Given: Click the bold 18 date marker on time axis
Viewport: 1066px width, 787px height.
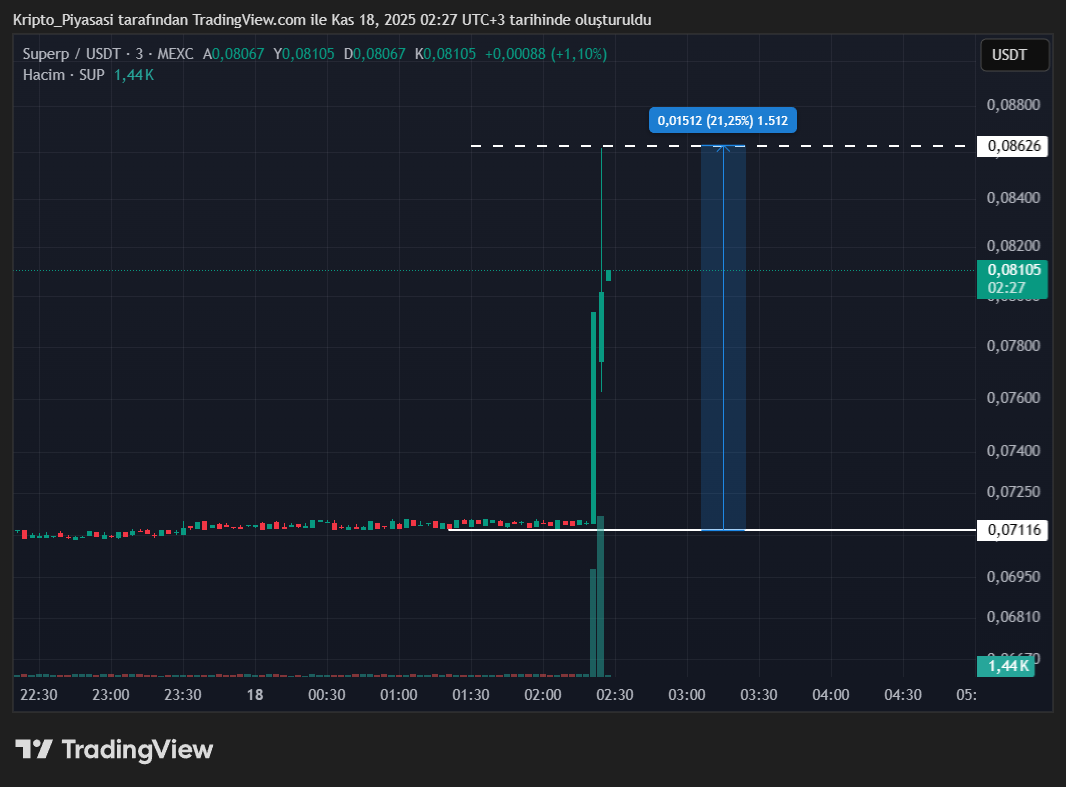Looking at the screenshot, I should [x=255, y=695].
